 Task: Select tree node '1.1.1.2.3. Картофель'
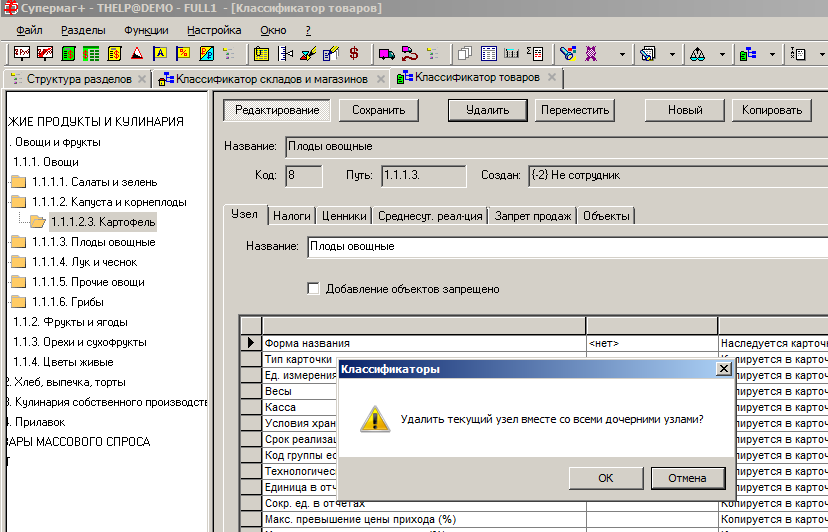coord(103,222)
